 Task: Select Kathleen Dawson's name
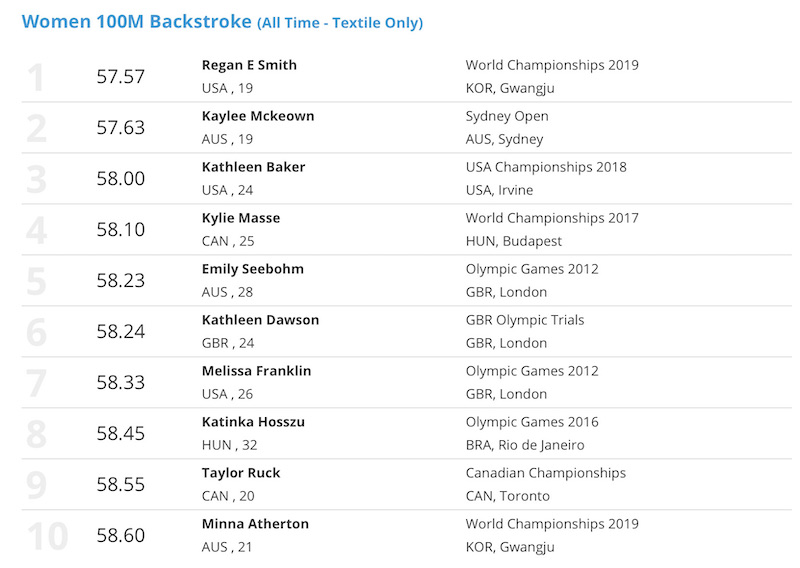click(260, 320)
